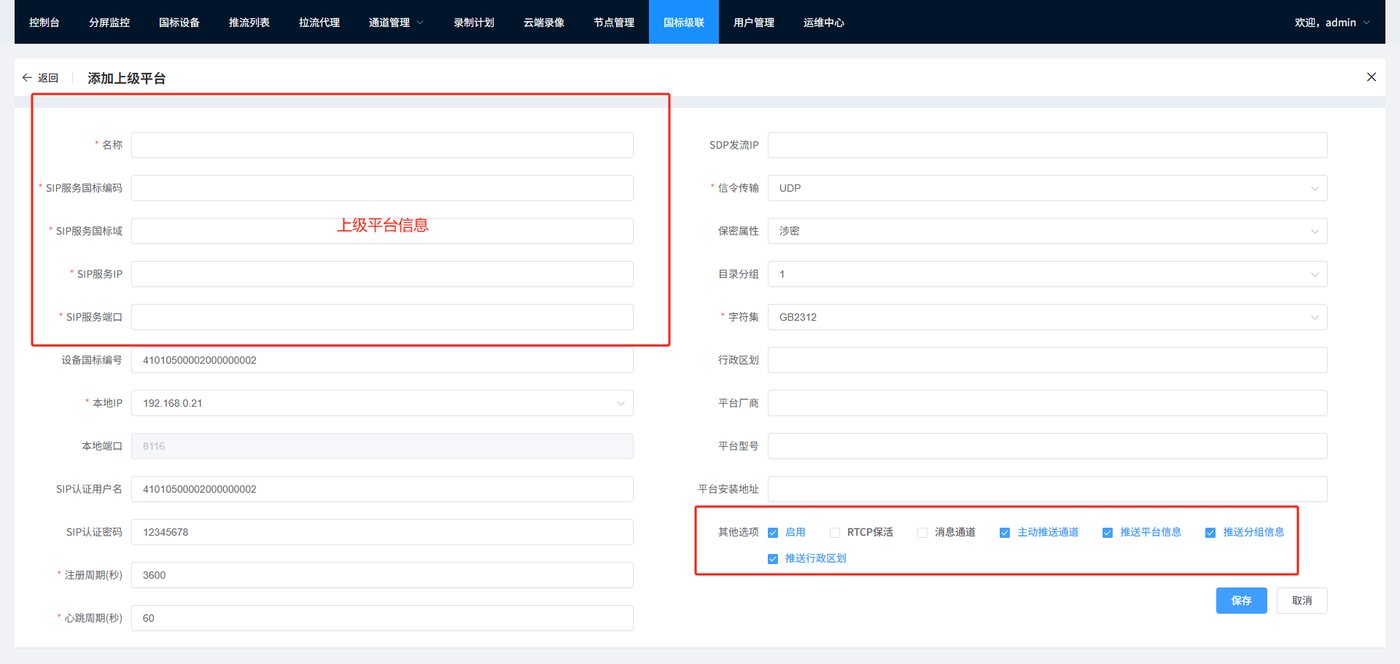Focus the SIP服务IP input field
1400x664 pixels.
click(382, 274)
